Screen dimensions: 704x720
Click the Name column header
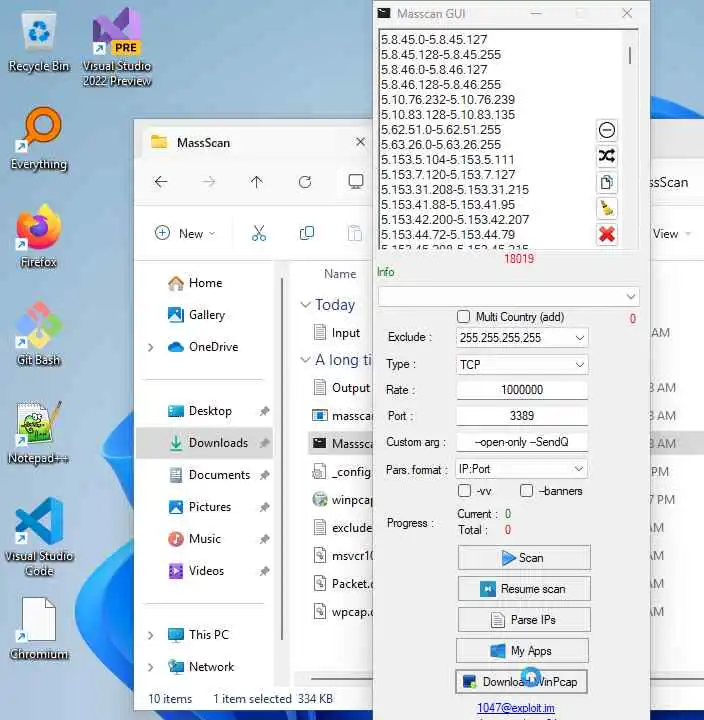[x=340, y=274]
